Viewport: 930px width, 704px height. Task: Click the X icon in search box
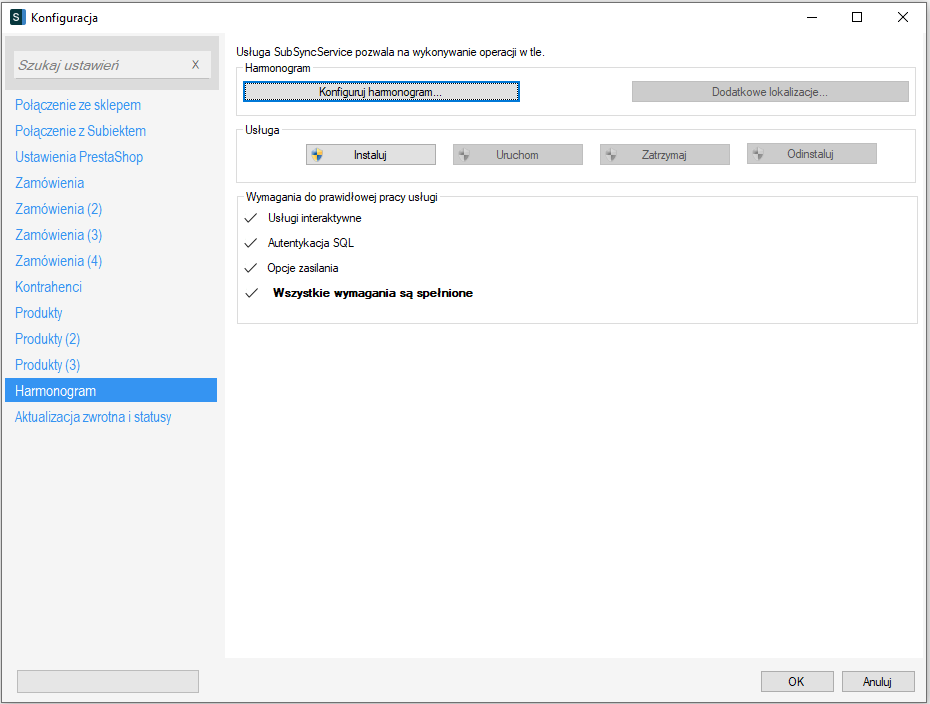(195, 65)
